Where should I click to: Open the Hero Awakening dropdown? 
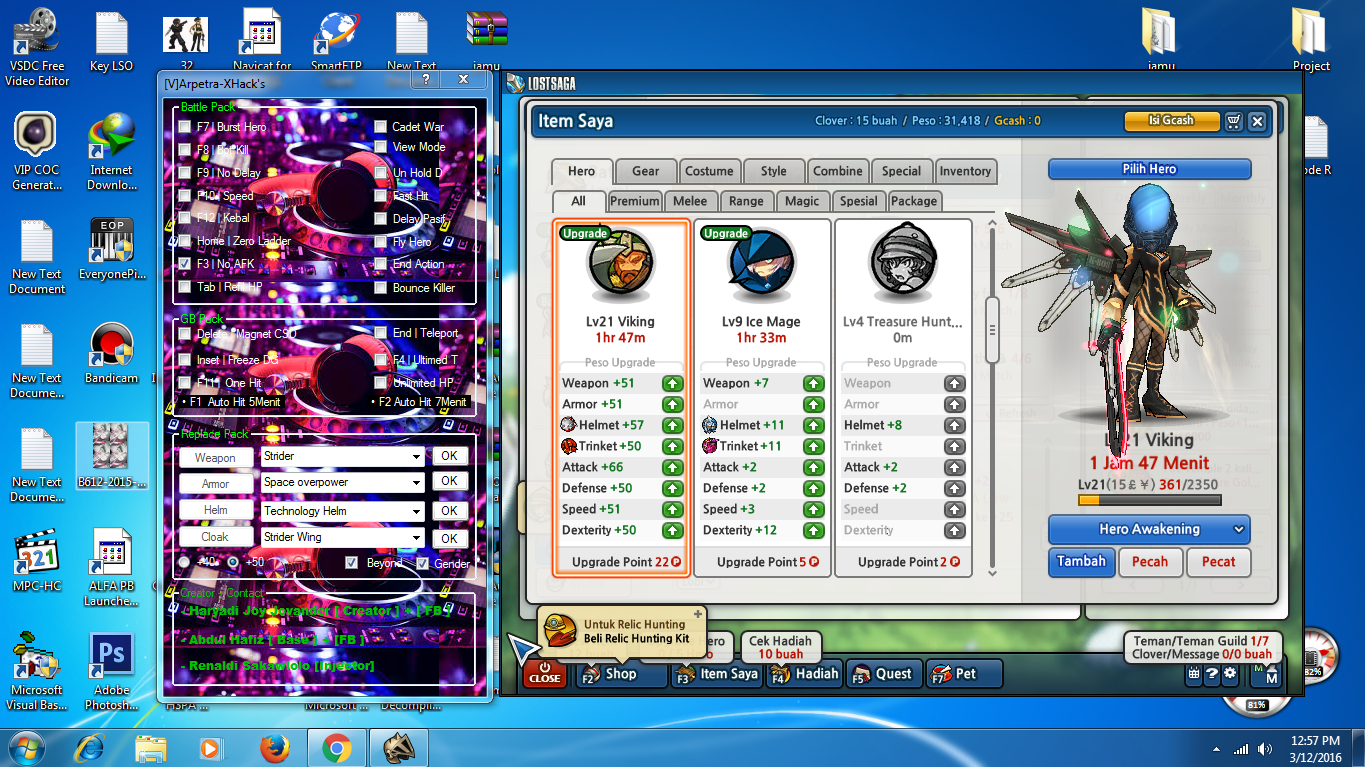pos(1148,529)
